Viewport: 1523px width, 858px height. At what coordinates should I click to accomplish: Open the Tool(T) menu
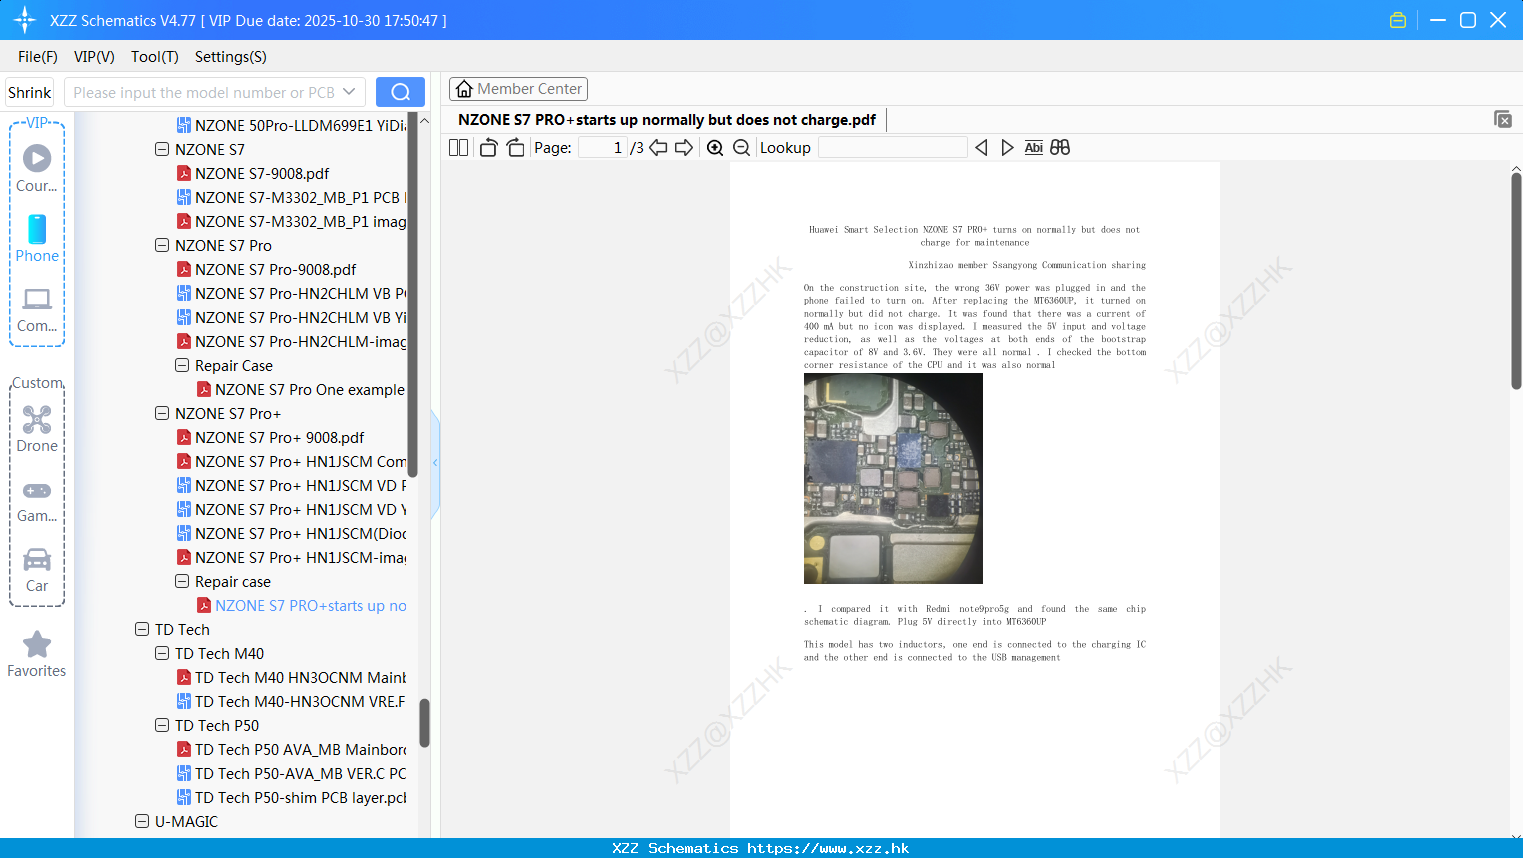click(x=155, y=57)
